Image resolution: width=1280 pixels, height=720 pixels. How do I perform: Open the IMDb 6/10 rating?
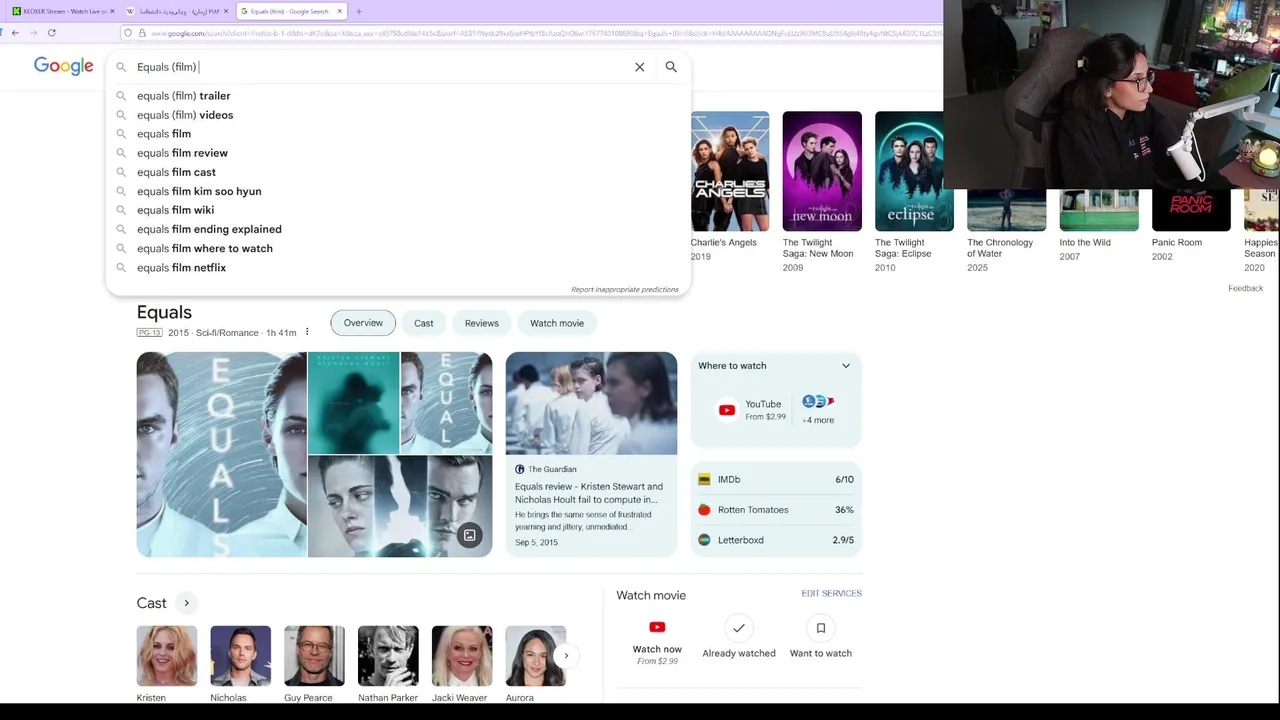776,480
